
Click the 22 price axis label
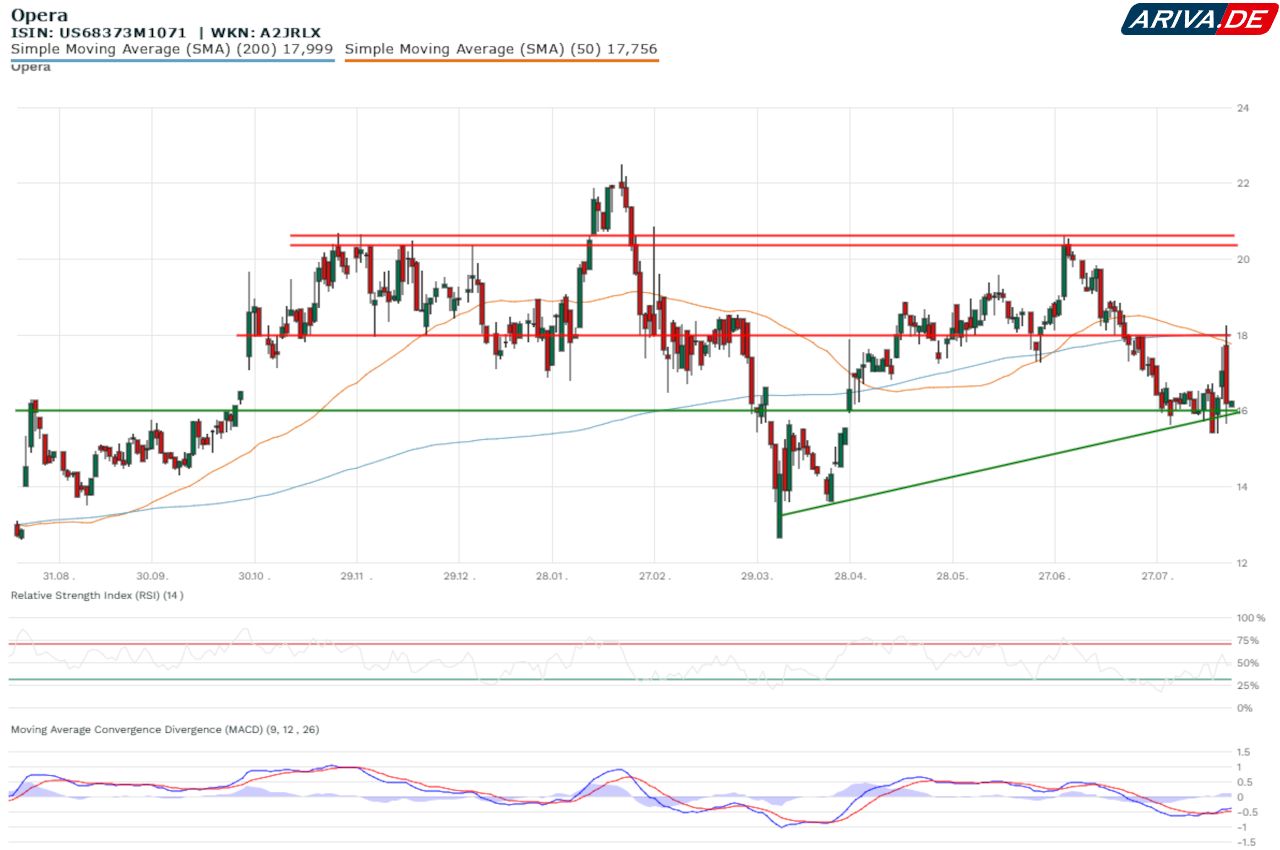point(1241,184)
